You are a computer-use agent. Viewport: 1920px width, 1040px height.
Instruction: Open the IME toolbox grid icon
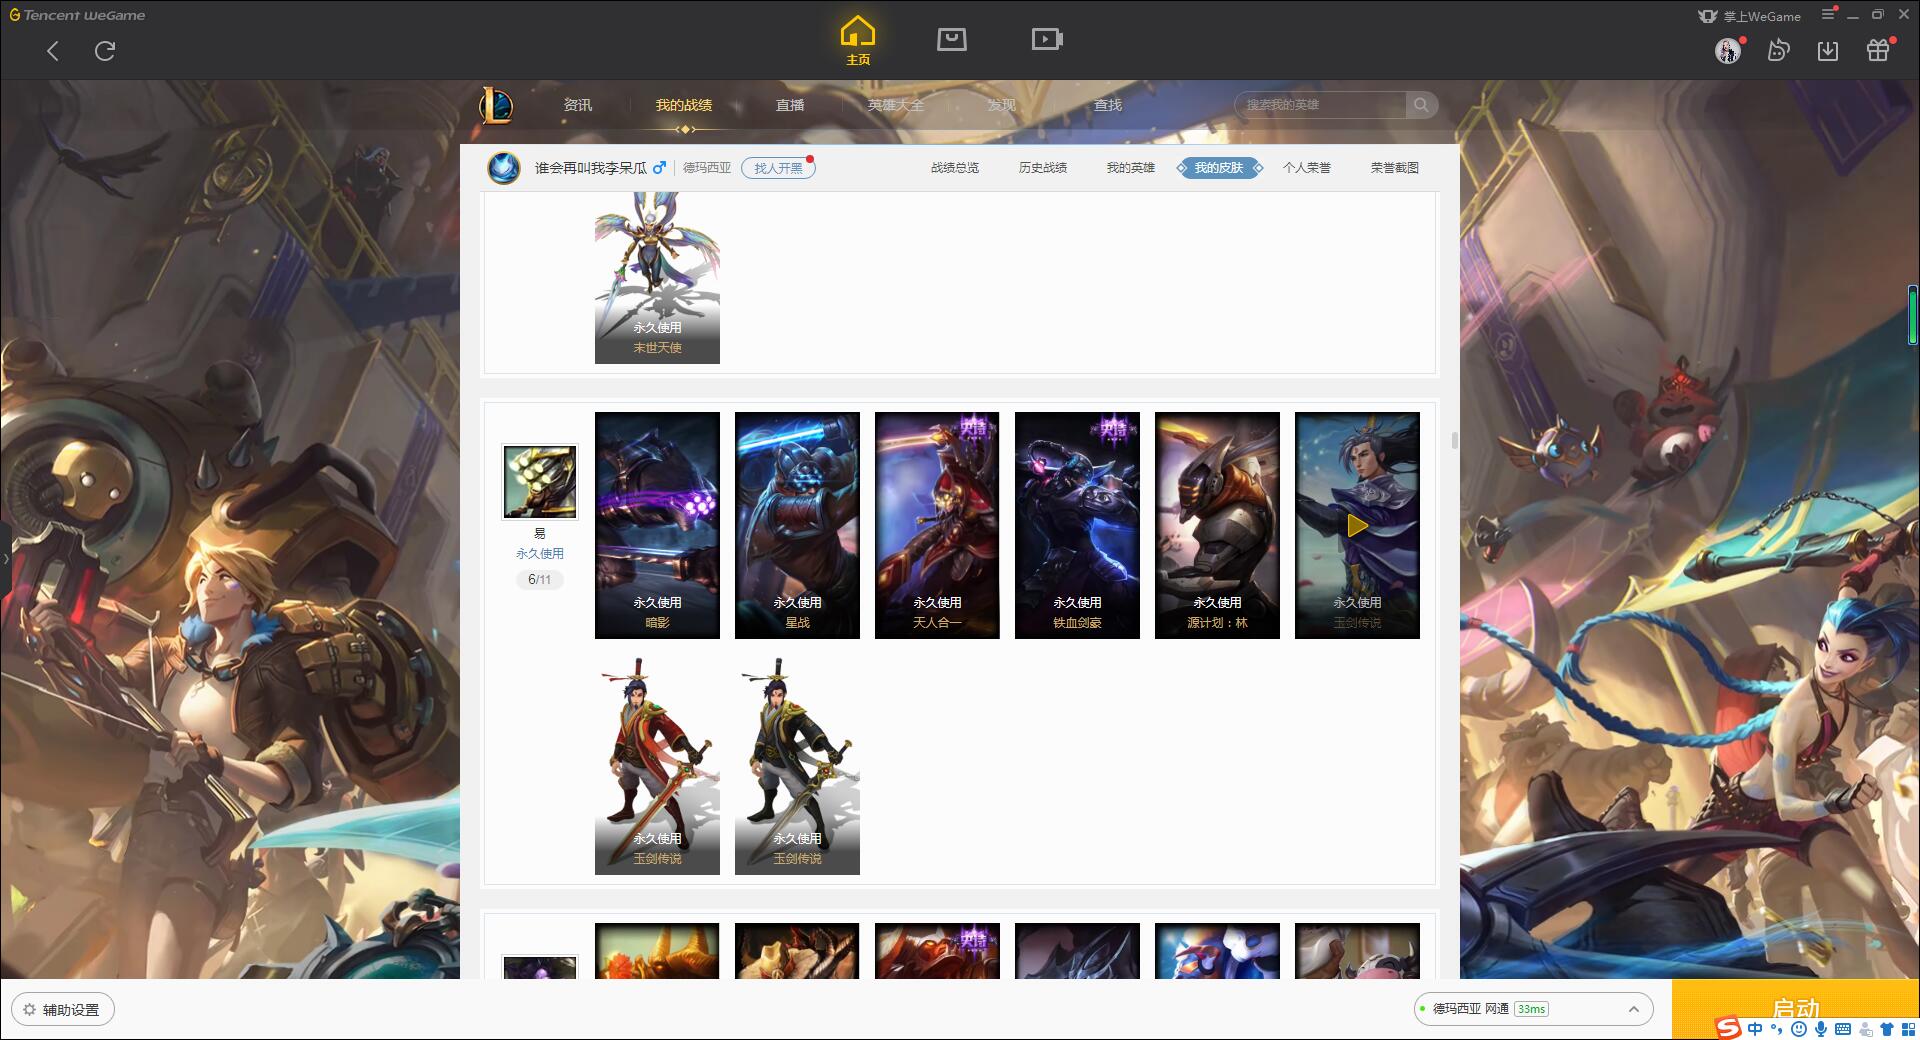tap(1908, 1029)
